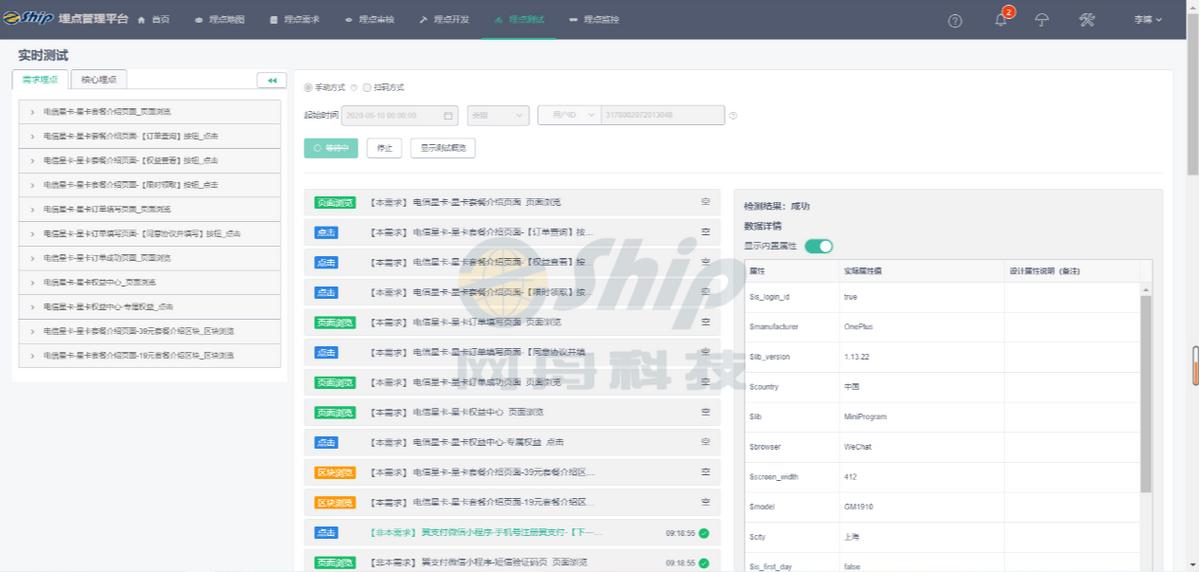Click blue 点击 tag on 【权益查看】 result row

coord(326,263)
